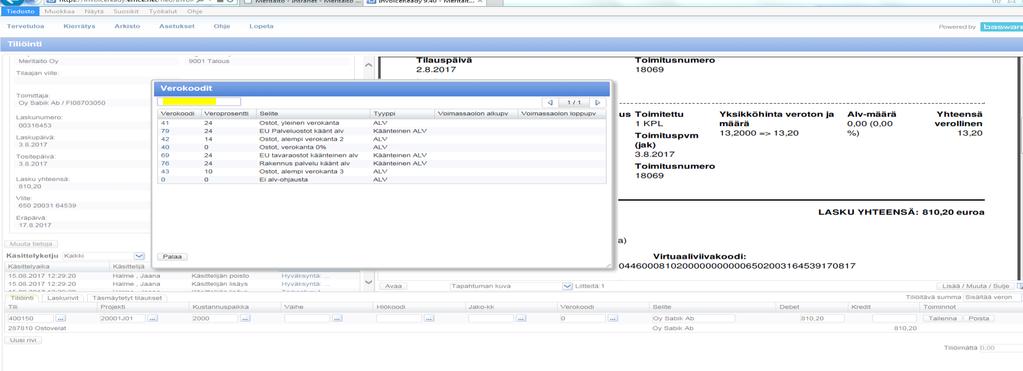The height and width of the screenshot is (371, 1023).
Task: Switch to the Laskurivit tab
Action: tap(64, 297)
